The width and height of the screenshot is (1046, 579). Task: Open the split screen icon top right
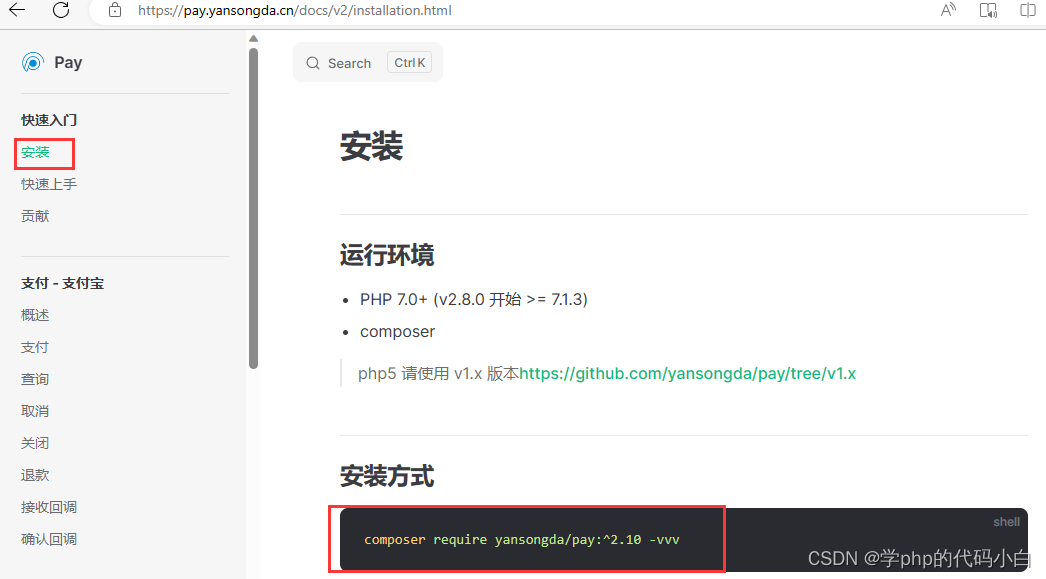pyautogui.click(x=1030, y=11)
